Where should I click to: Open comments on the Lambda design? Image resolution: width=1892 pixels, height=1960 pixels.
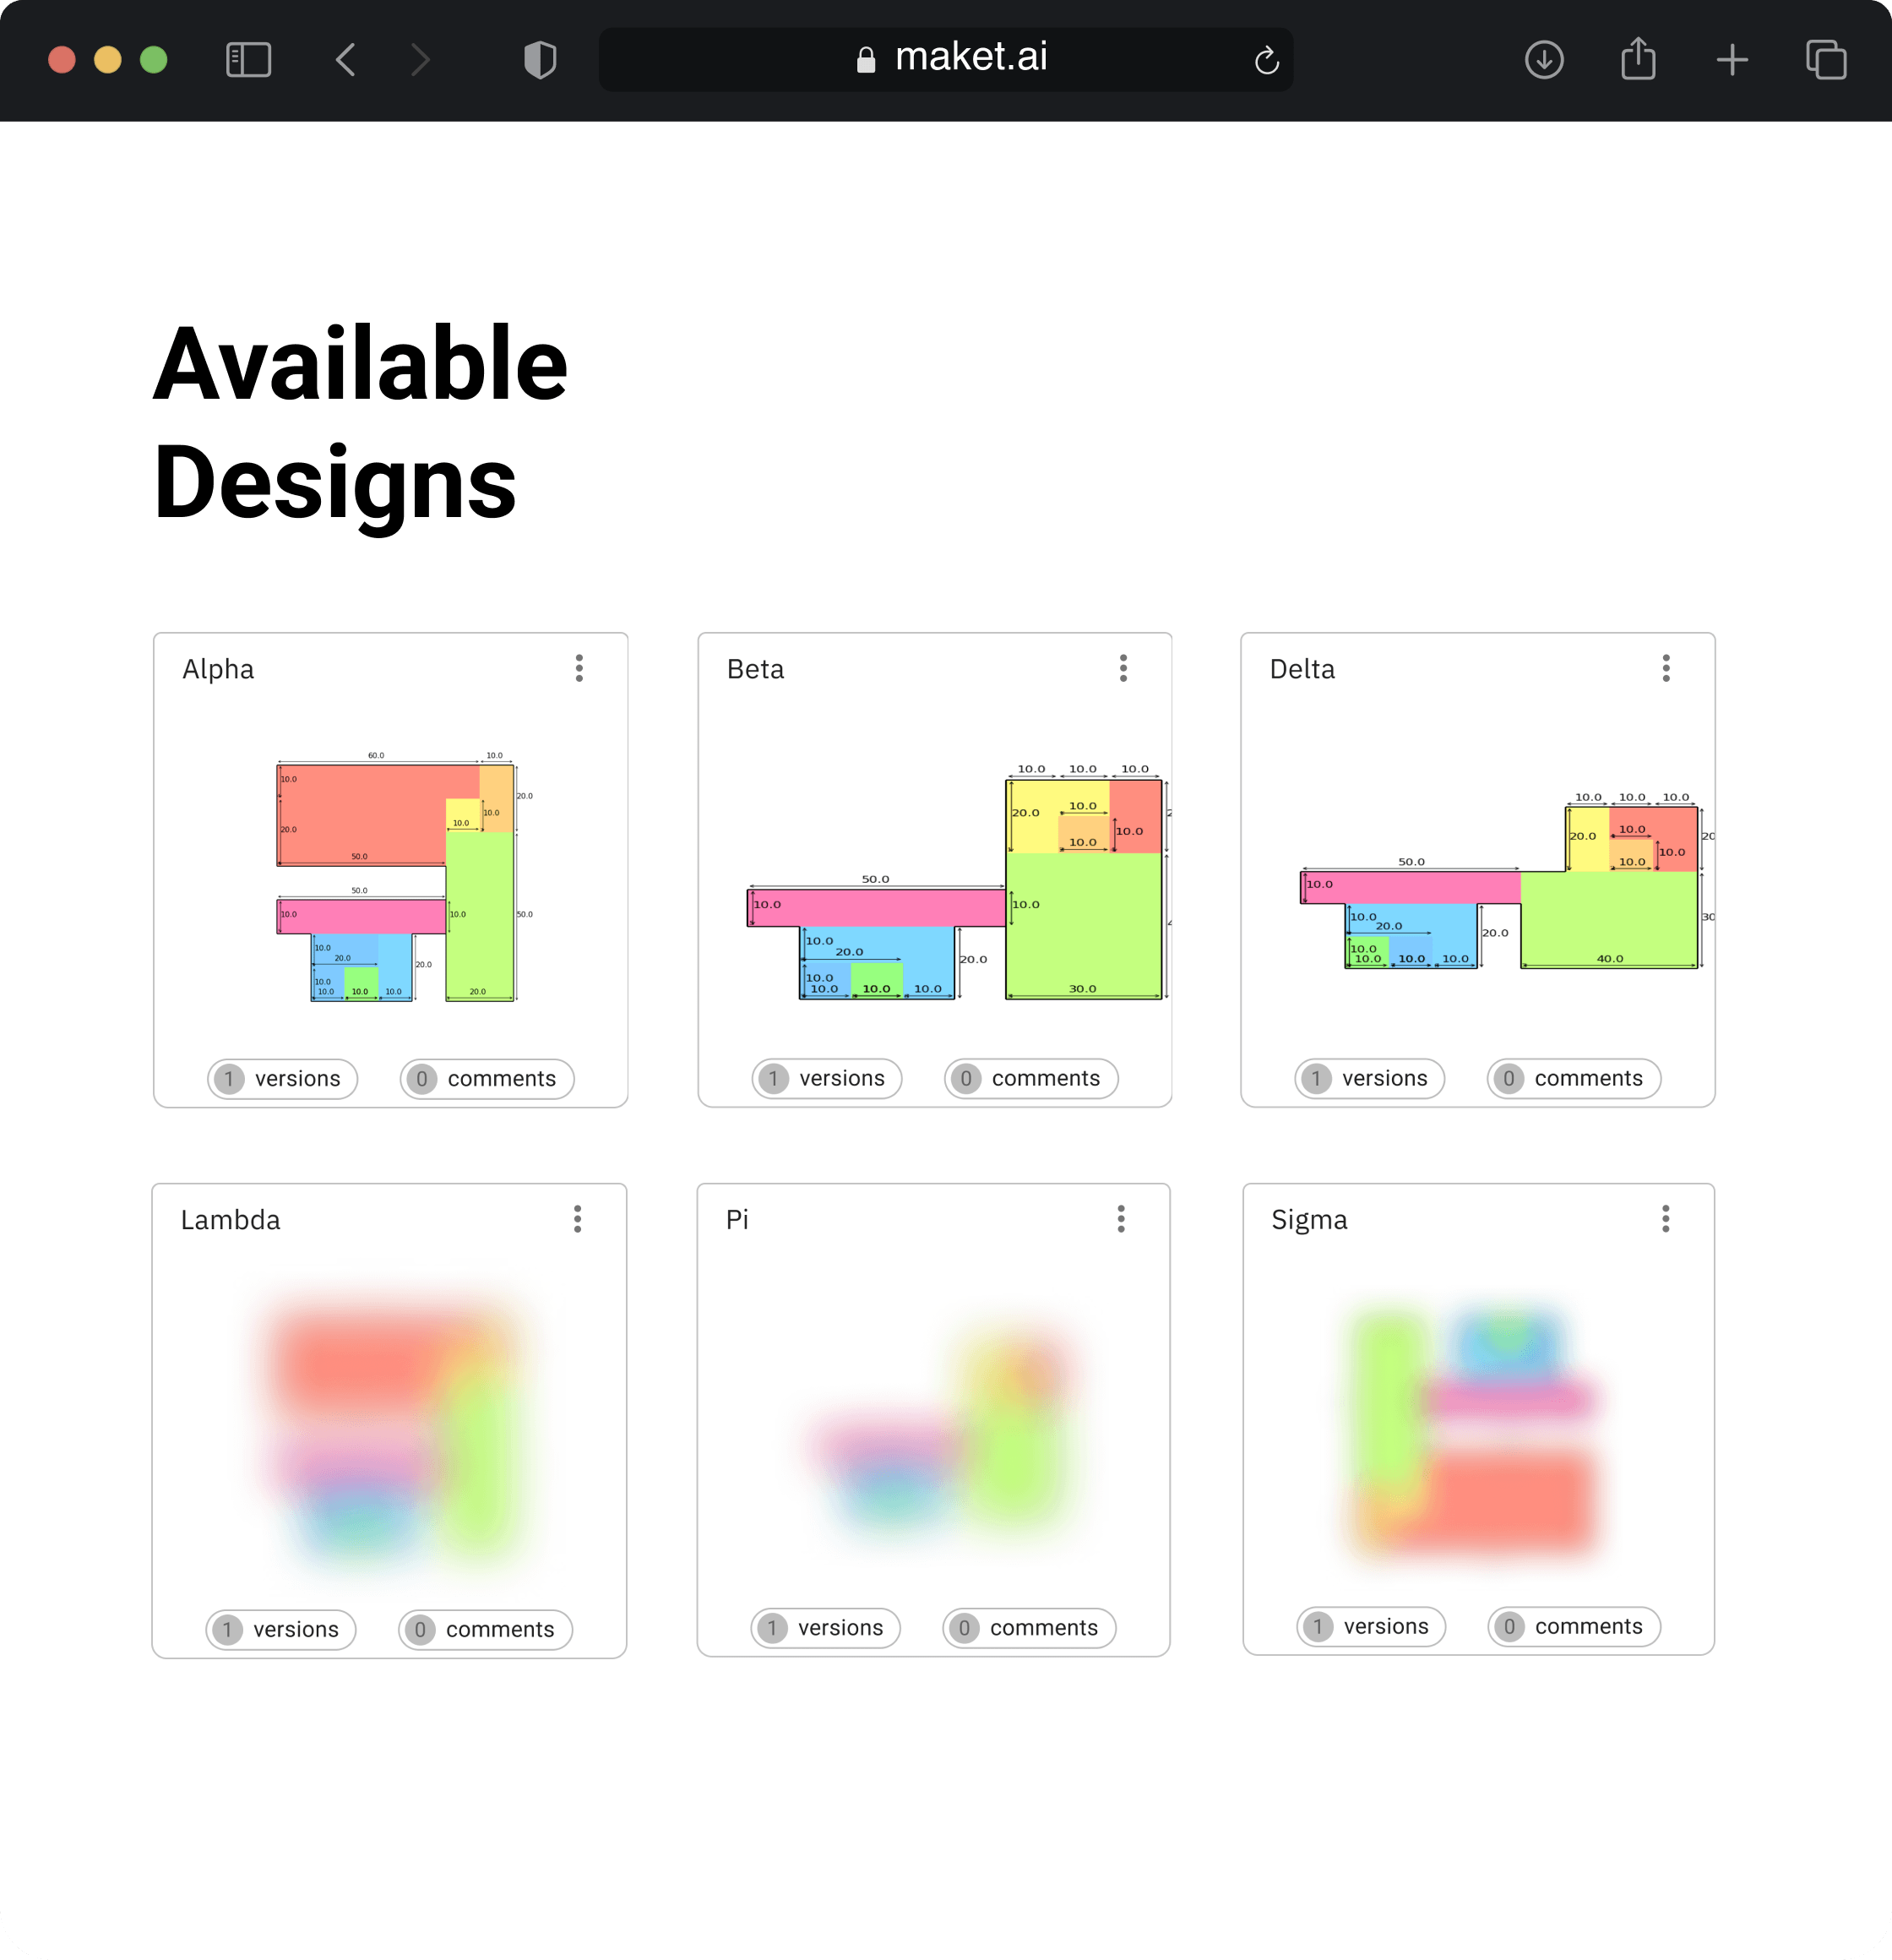[x=484, y=1630]
